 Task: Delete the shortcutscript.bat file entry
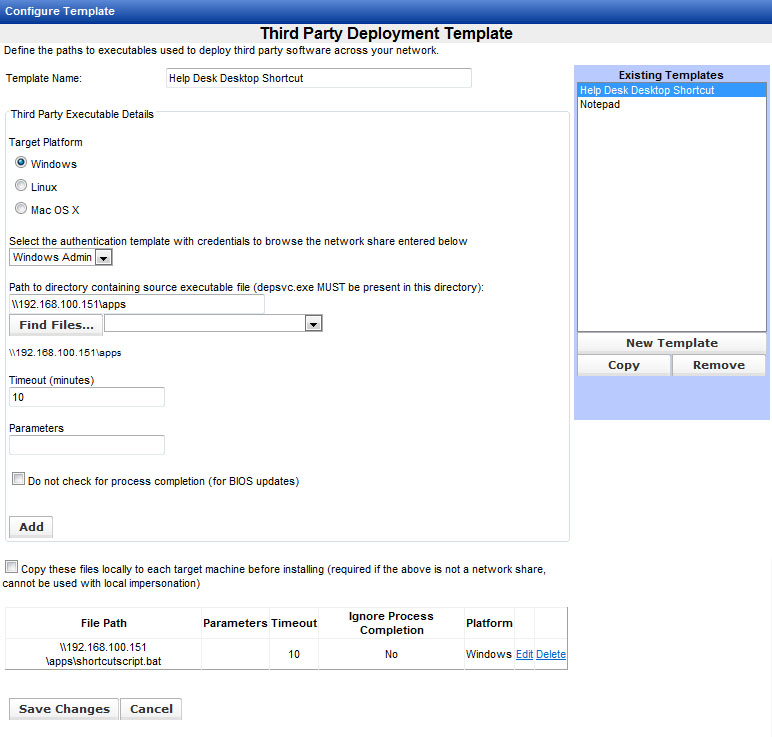[550, 654]
